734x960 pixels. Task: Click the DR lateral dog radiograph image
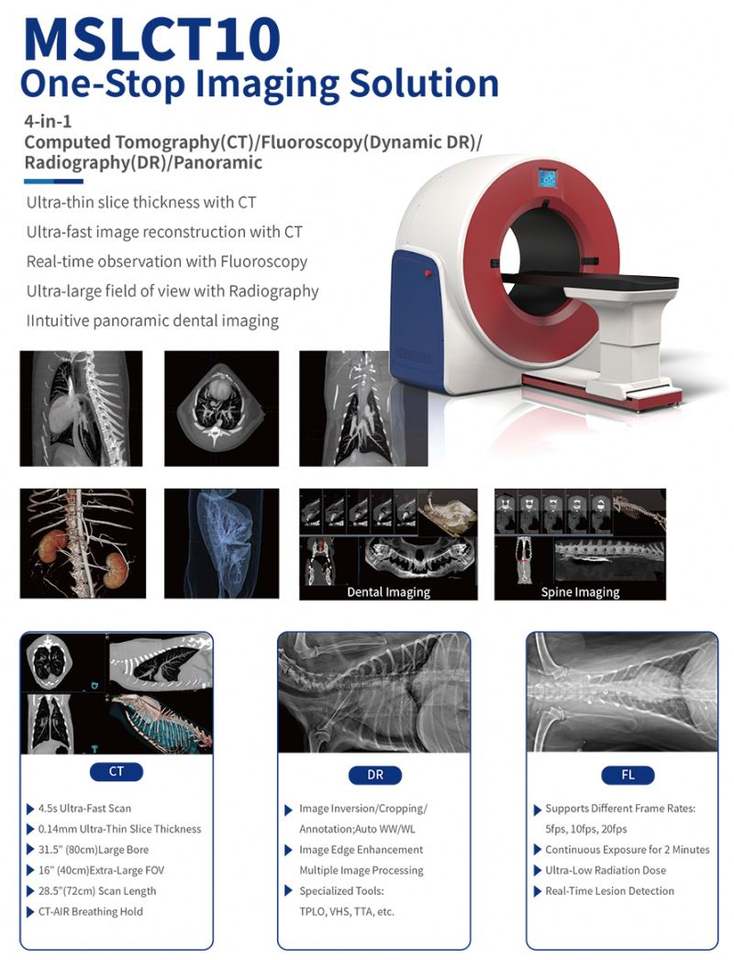[374, 692]
